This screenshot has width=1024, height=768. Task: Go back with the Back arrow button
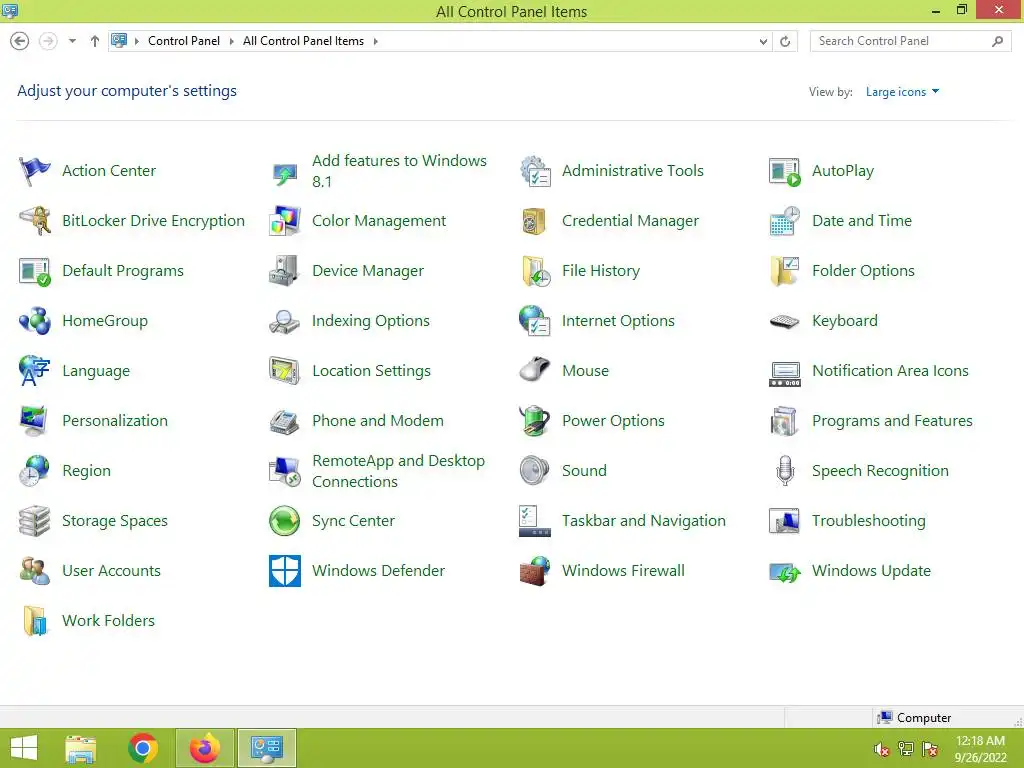pos(20,41)
